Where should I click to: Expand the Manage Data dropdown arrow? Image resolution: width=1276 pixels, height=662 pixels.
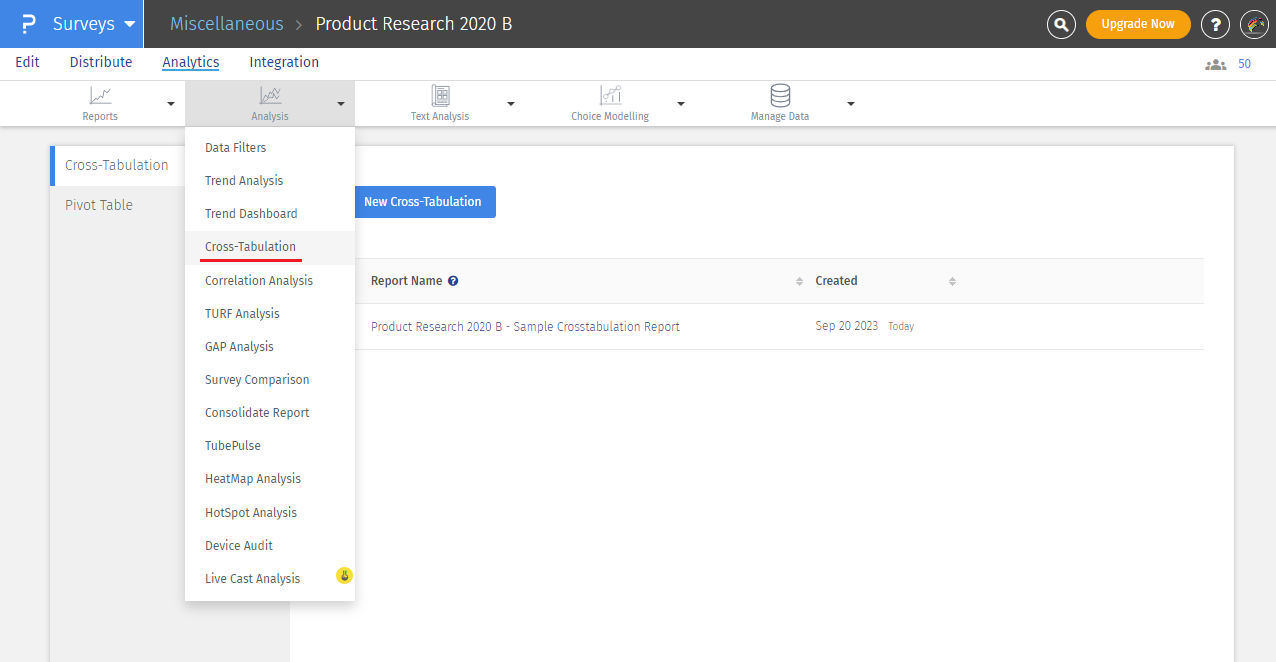[x=851, y=104]
